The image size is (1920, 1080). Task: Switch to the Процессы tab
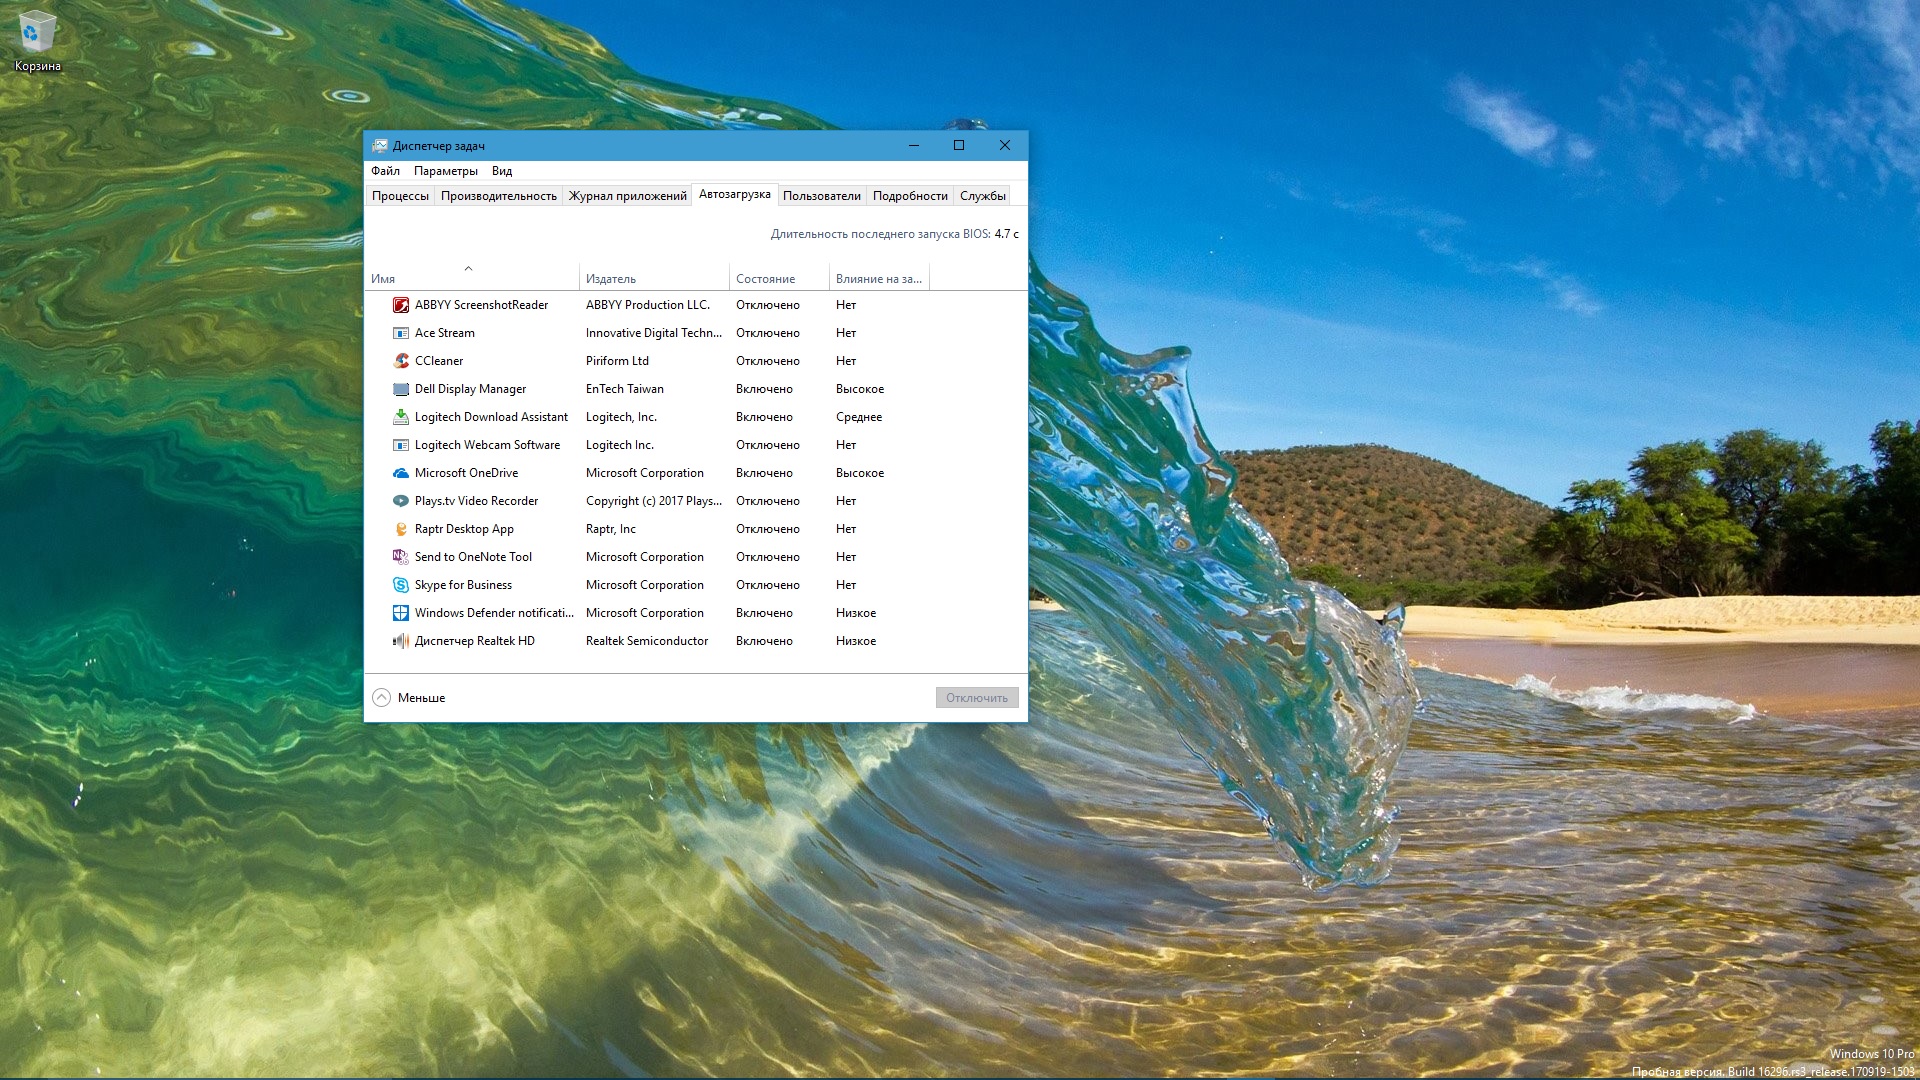click(400, 196)
